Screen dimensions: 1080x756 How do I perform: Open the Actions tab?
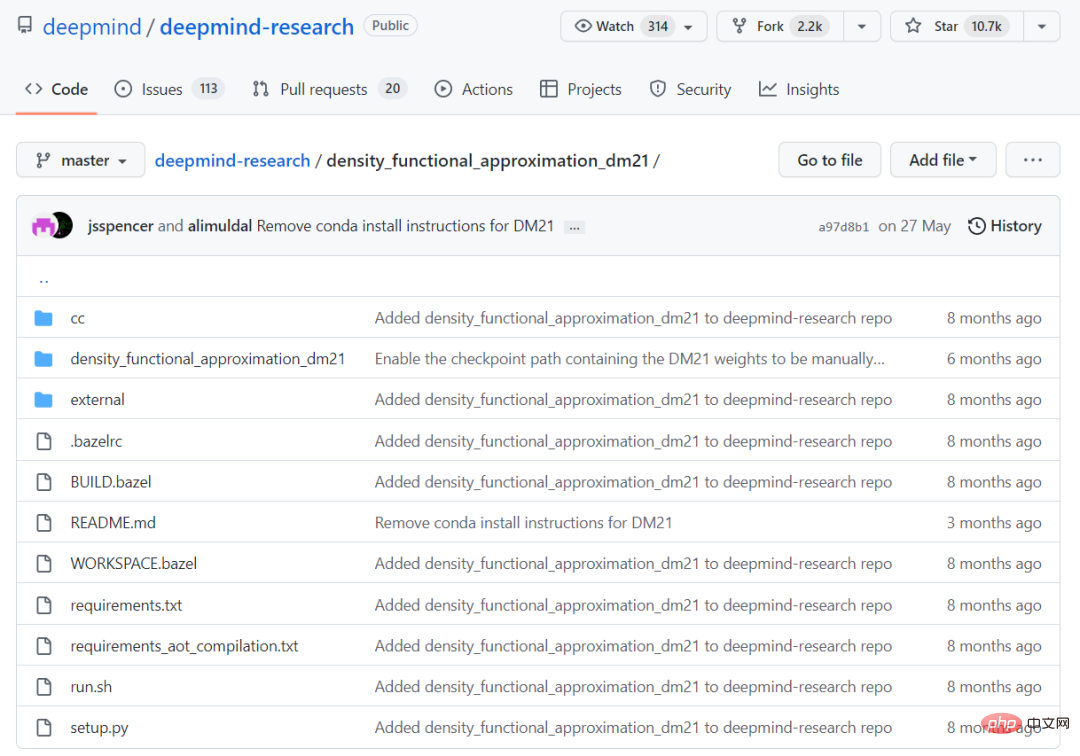(474, 90)
